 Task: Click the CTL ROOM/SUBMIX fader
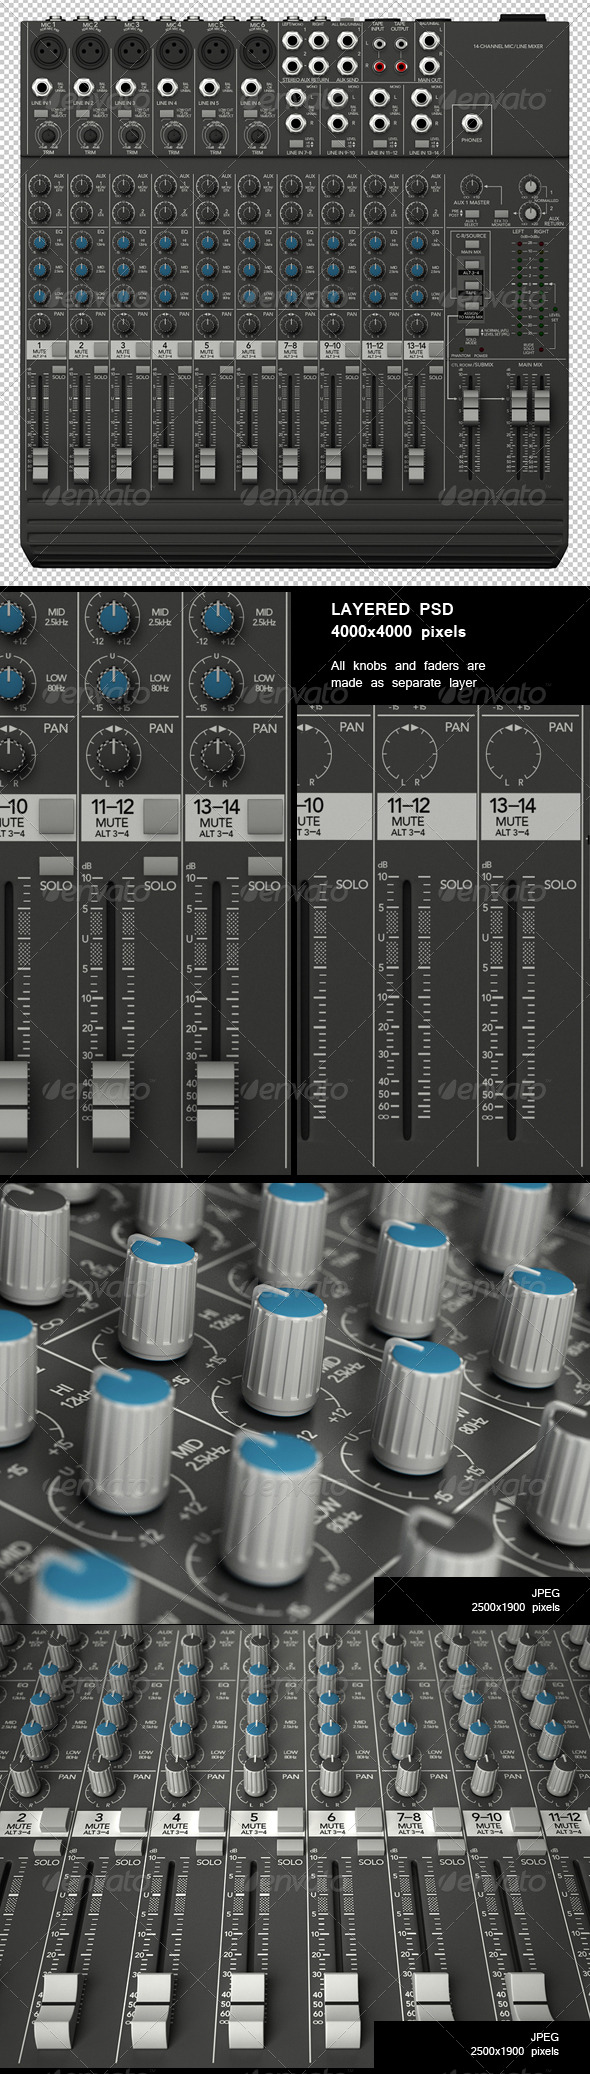point(470,407)
